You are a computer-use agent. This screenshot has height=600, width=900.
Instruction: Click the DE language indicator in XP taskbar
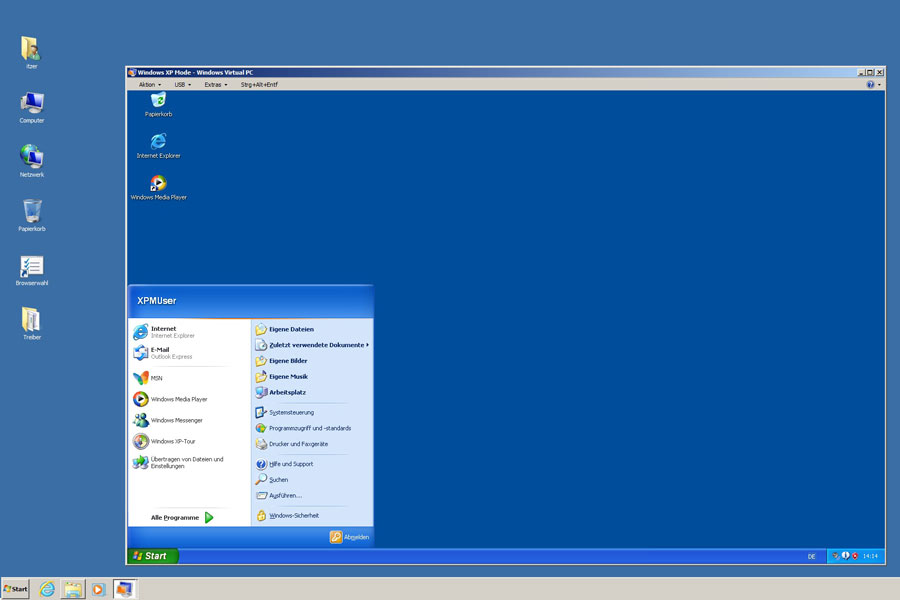(x=812, y=556)
